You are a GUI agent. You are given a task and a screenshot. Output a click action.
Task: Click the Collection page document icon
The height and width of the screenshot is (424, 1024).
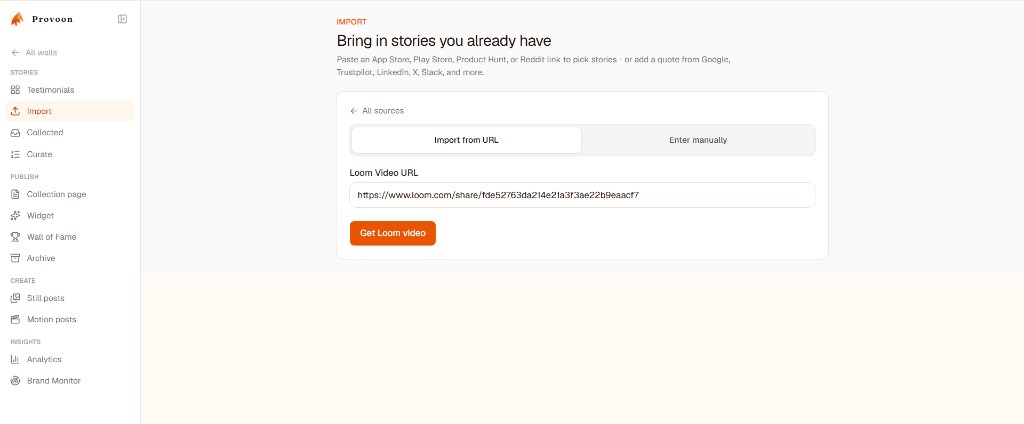point(16,194)
